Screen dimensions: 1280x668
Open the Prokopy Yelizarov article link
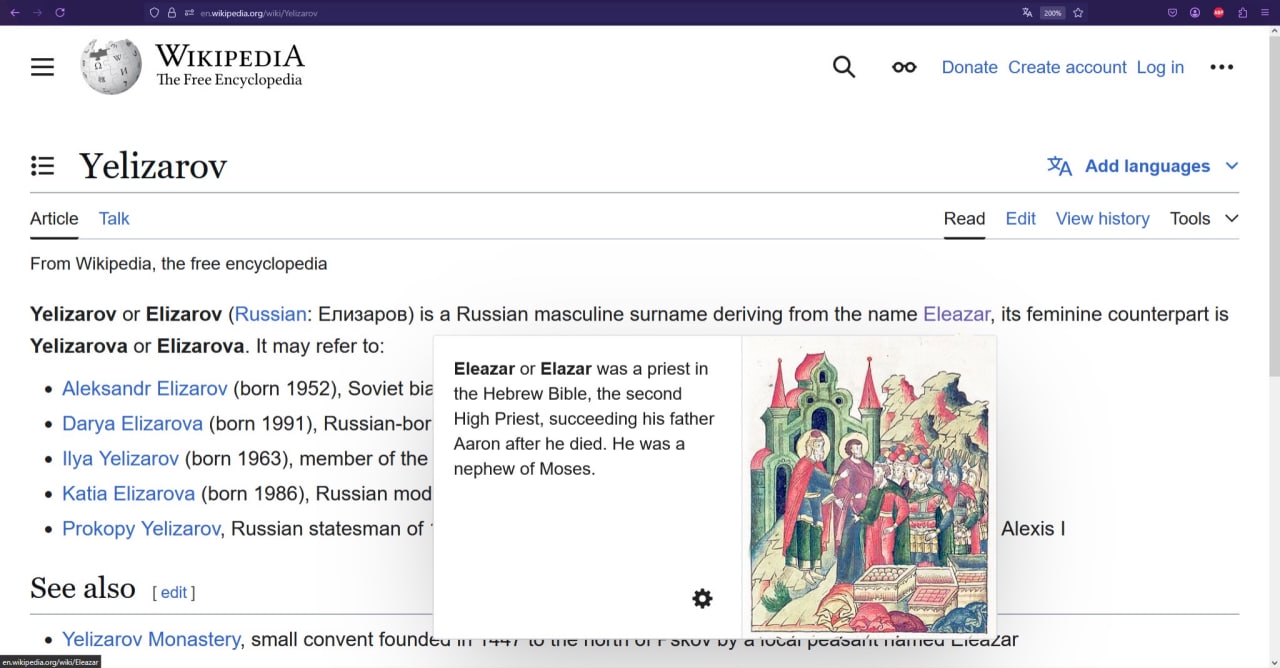(x=141, y=528)
